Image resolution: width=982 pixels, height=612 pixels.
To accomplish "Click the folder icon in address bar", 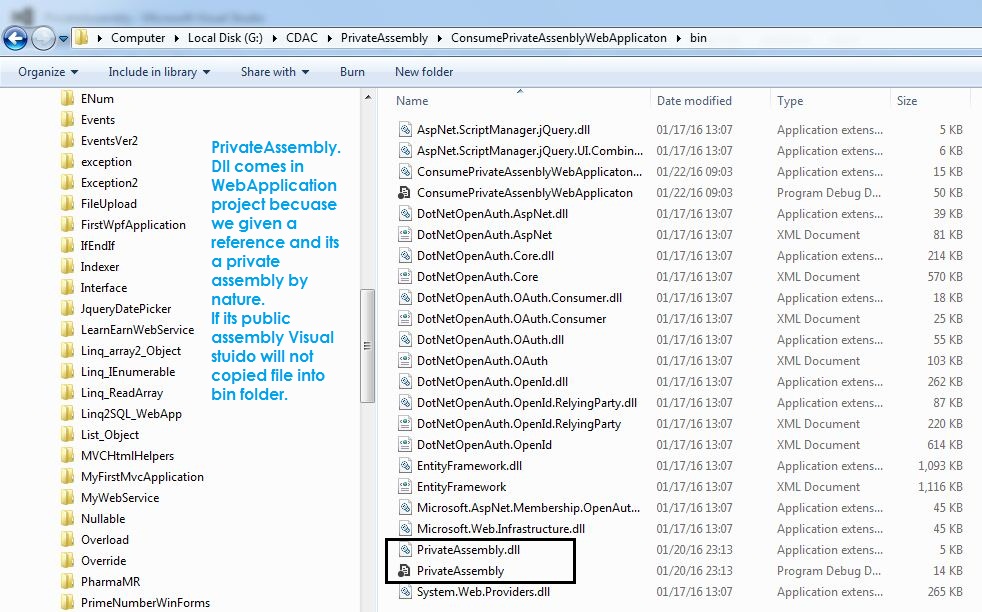I will (x=81, y=38).
